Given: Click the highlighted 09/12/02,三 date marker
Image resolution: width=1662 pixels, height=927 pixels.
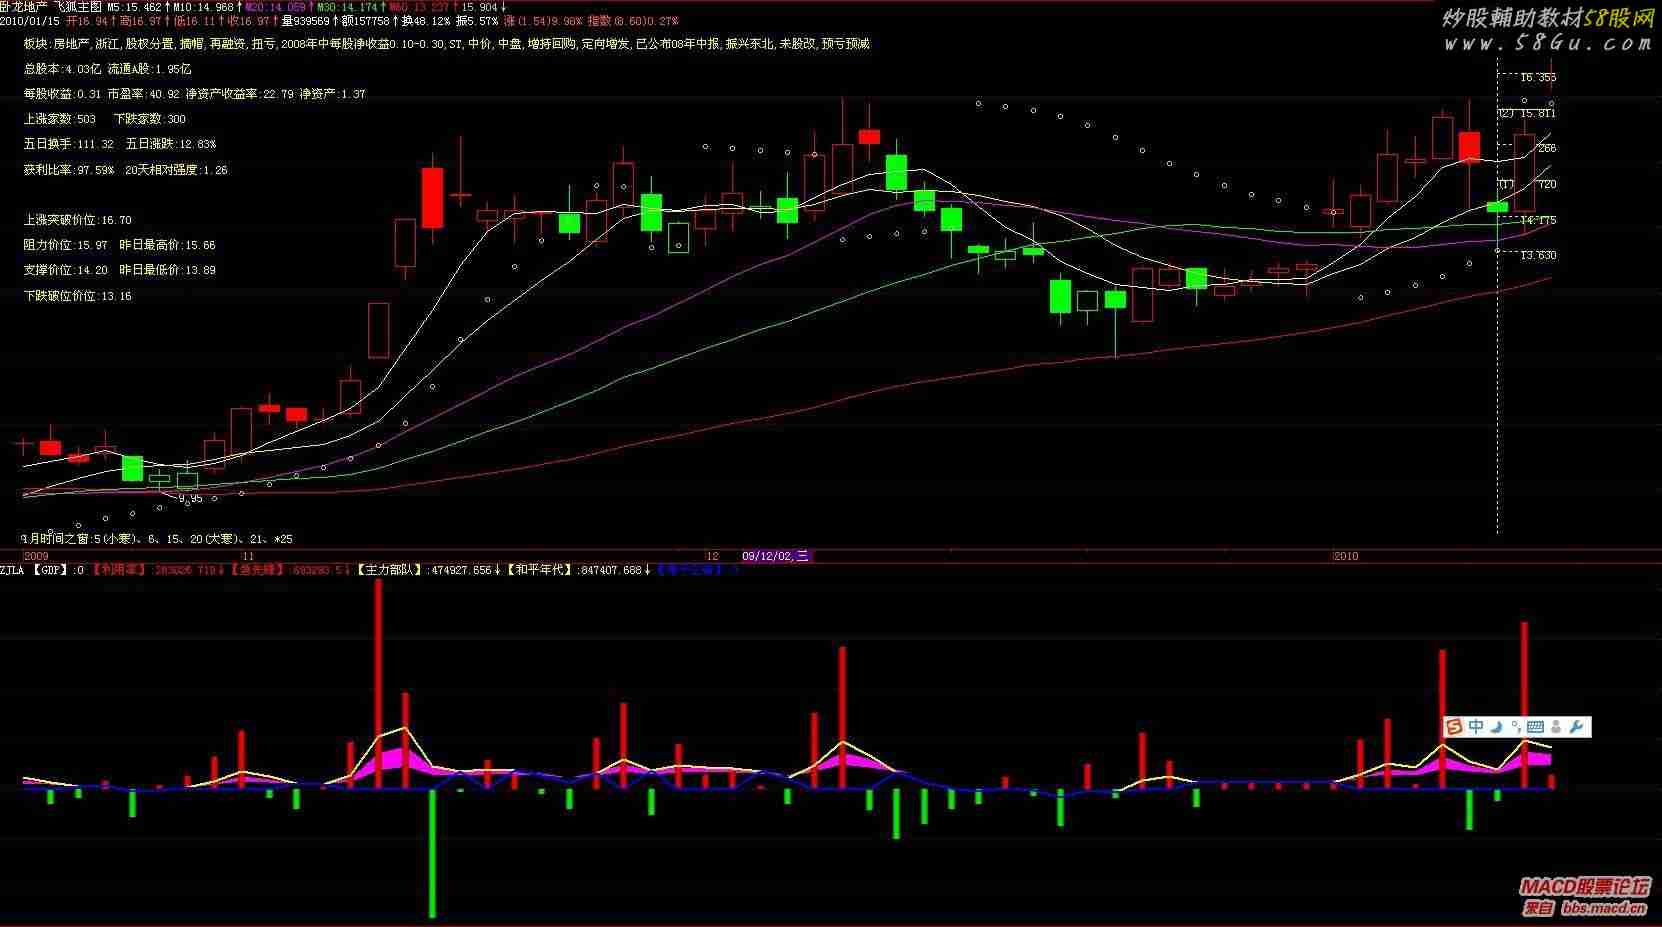Looking at the screenshot, I should coord(775,556).
